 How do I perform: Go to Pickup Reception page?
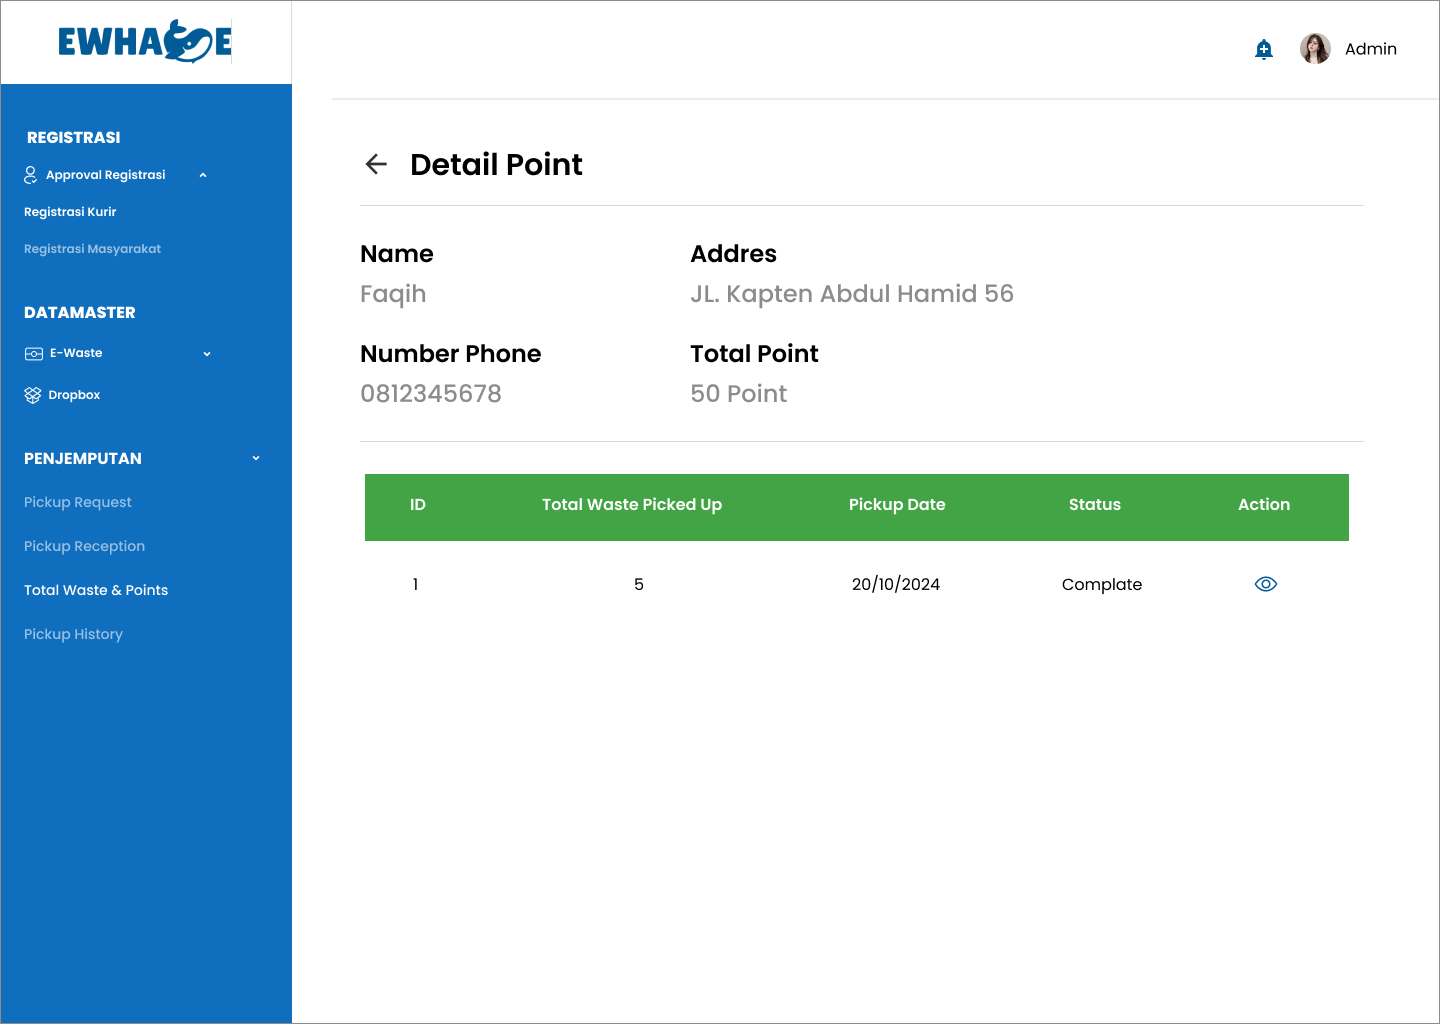coord(84,546)
